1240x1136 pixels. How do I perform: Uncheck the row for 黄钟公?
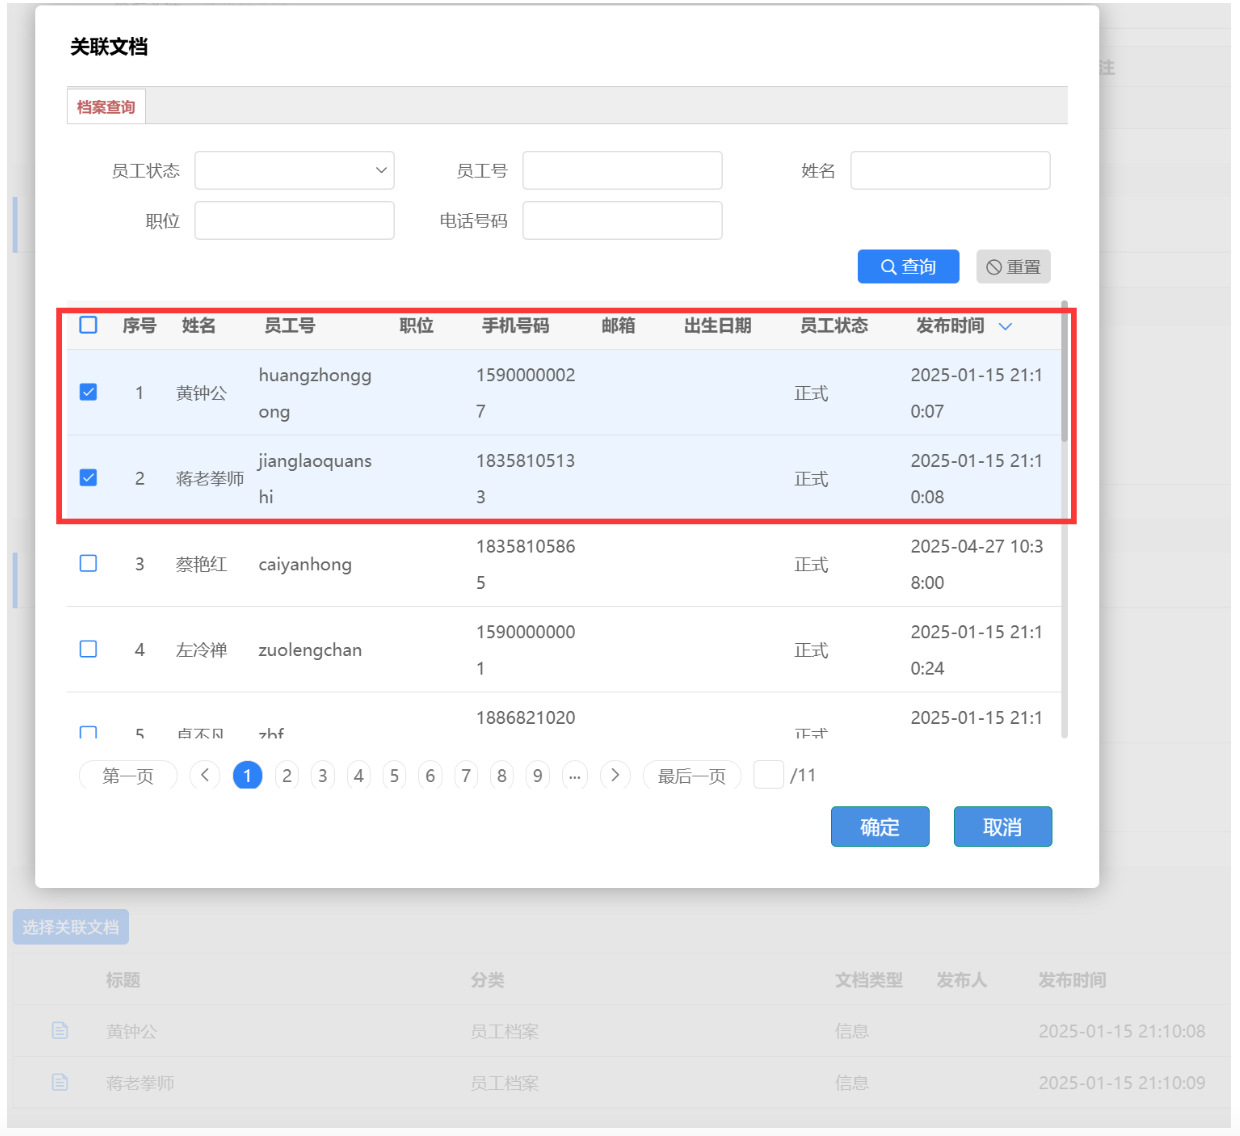(x=89, y=392)
